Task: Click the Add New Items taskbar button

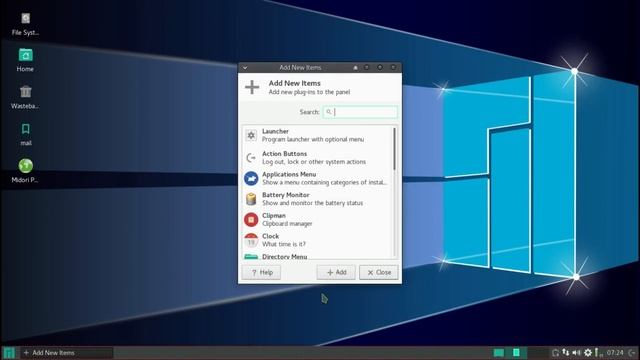Action: [x=67, y=353]
